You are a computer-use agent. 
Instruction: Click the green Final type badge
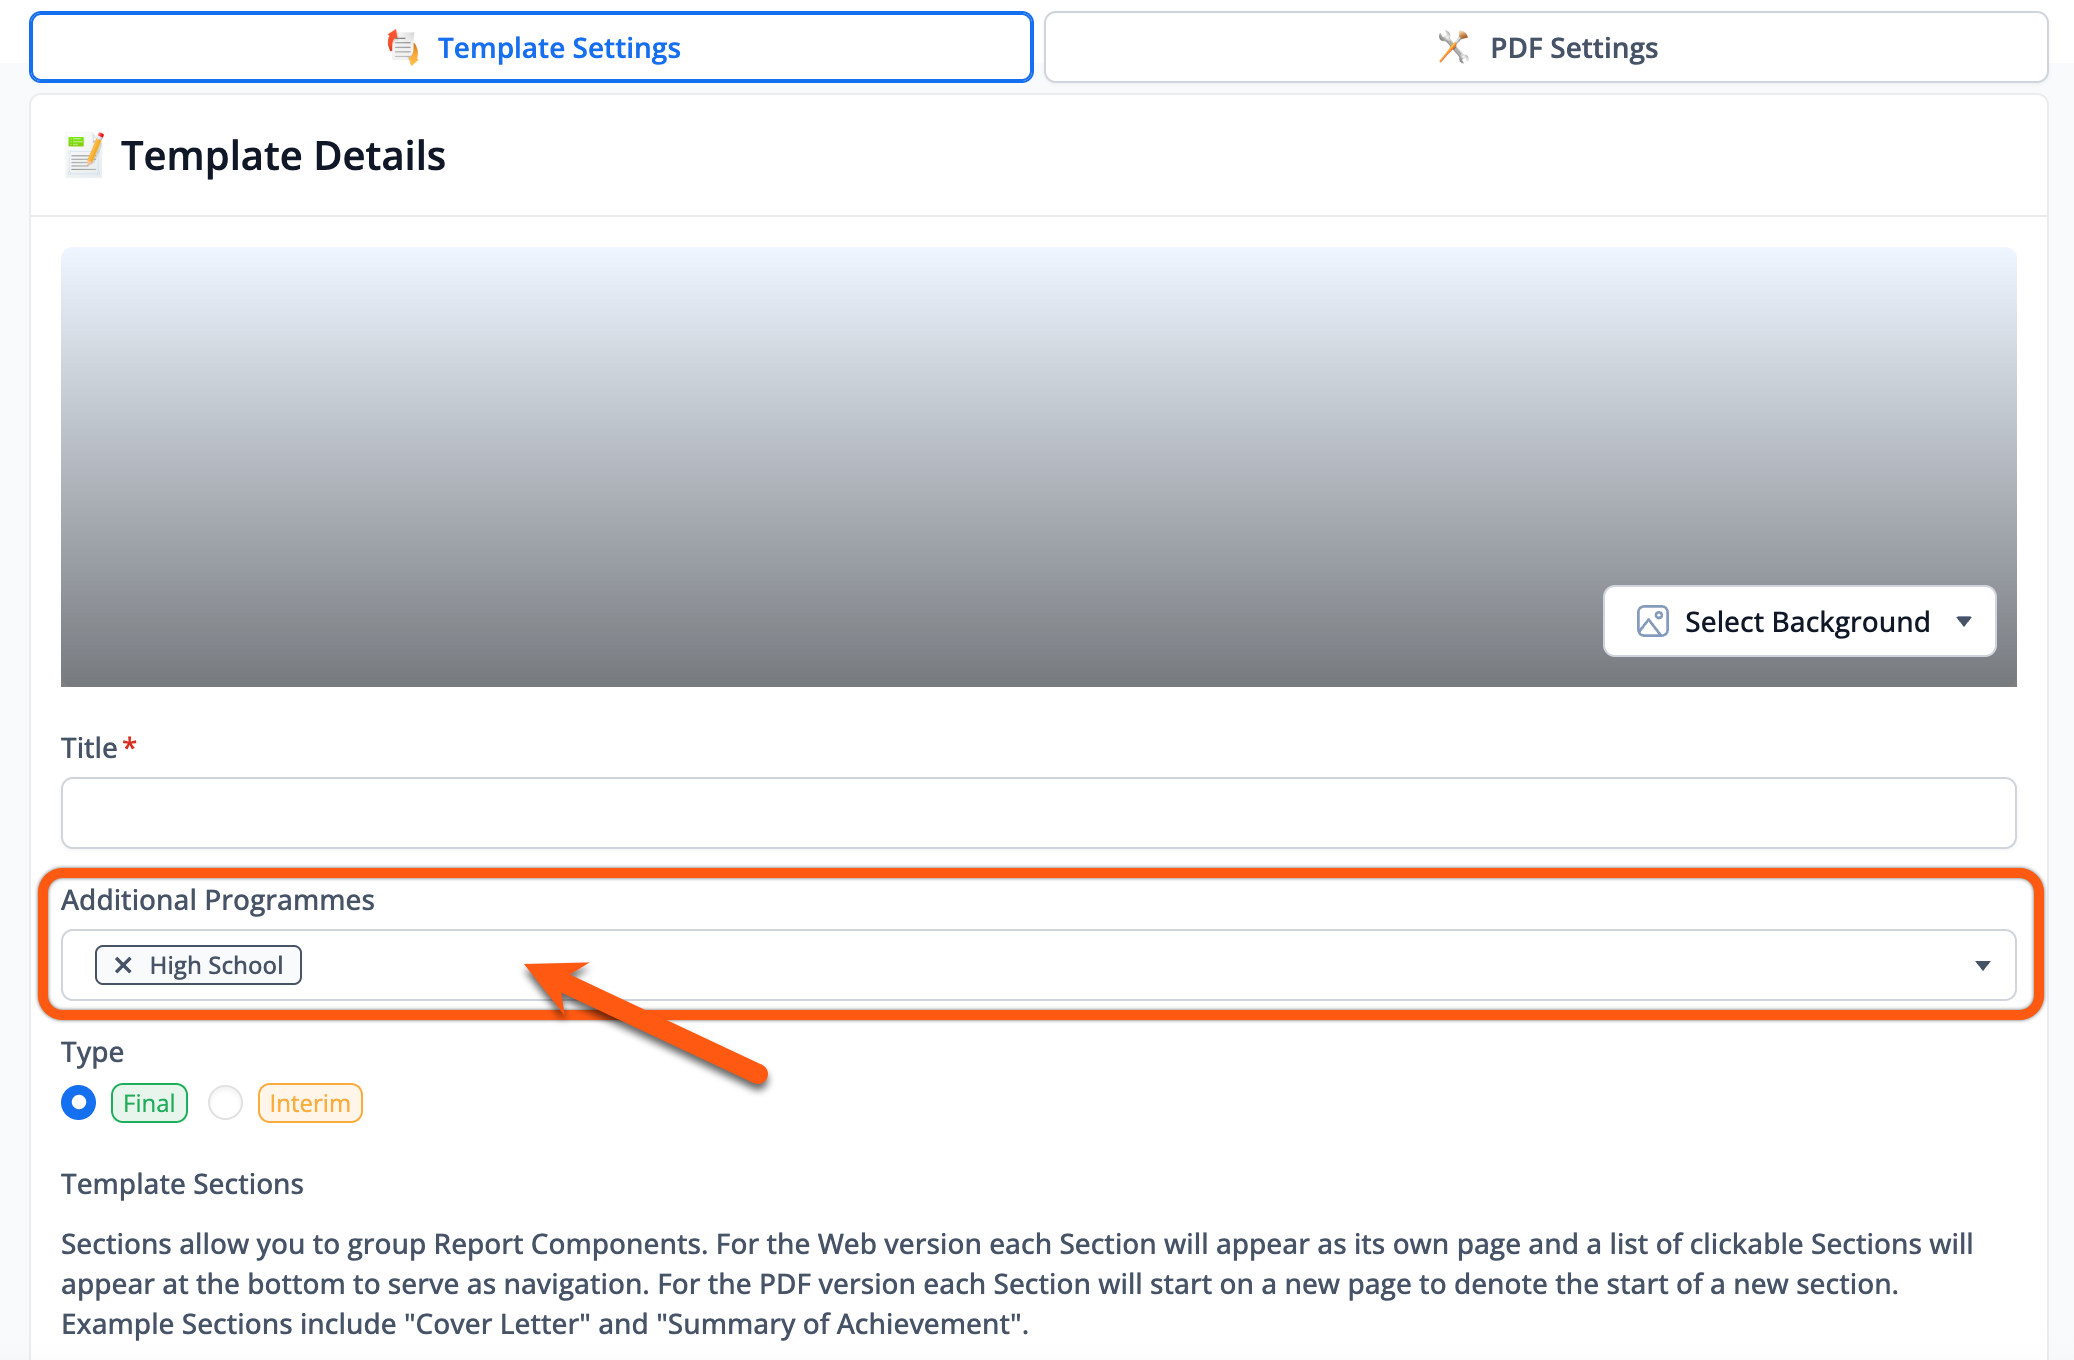coord(149,1103)
